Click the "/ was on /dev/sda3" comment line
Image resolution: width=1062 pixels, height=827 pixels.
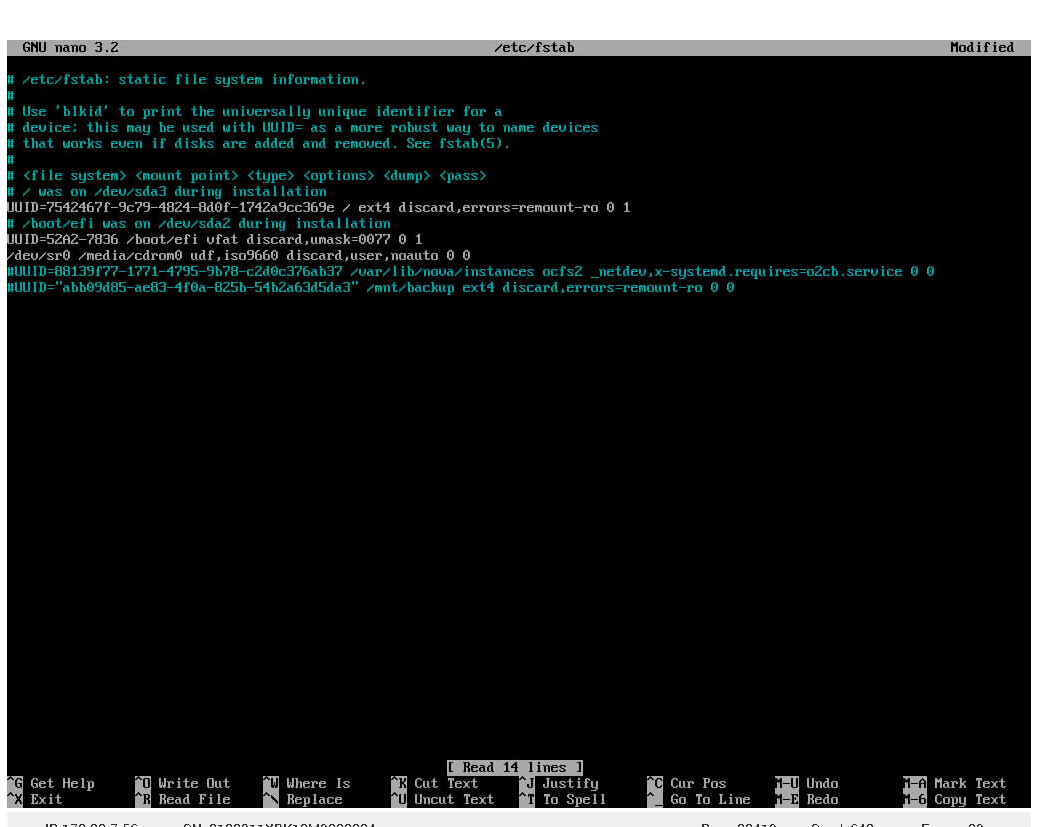[x=167, y=192]
